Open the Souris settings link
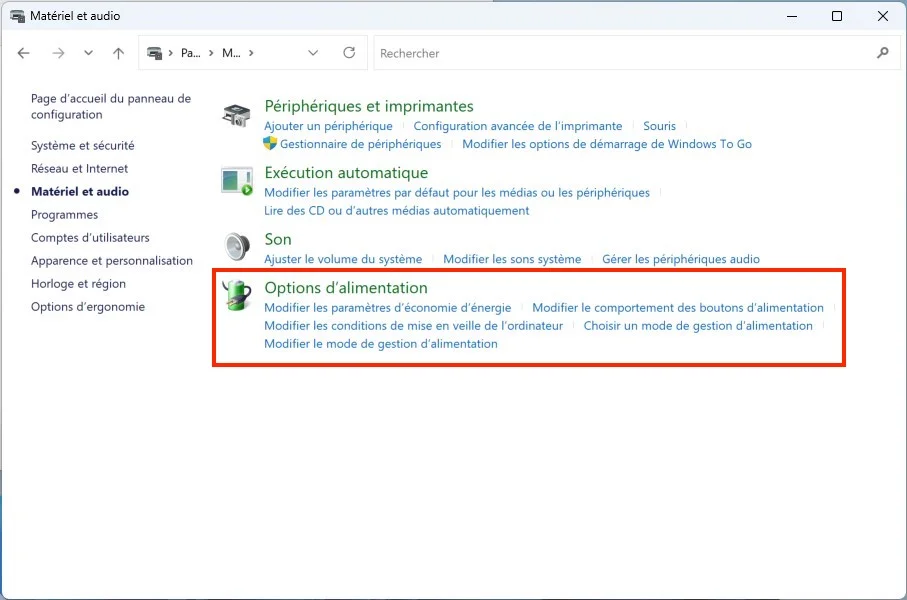The height and width of the screenshot is (600, 907). click(659, 126)
